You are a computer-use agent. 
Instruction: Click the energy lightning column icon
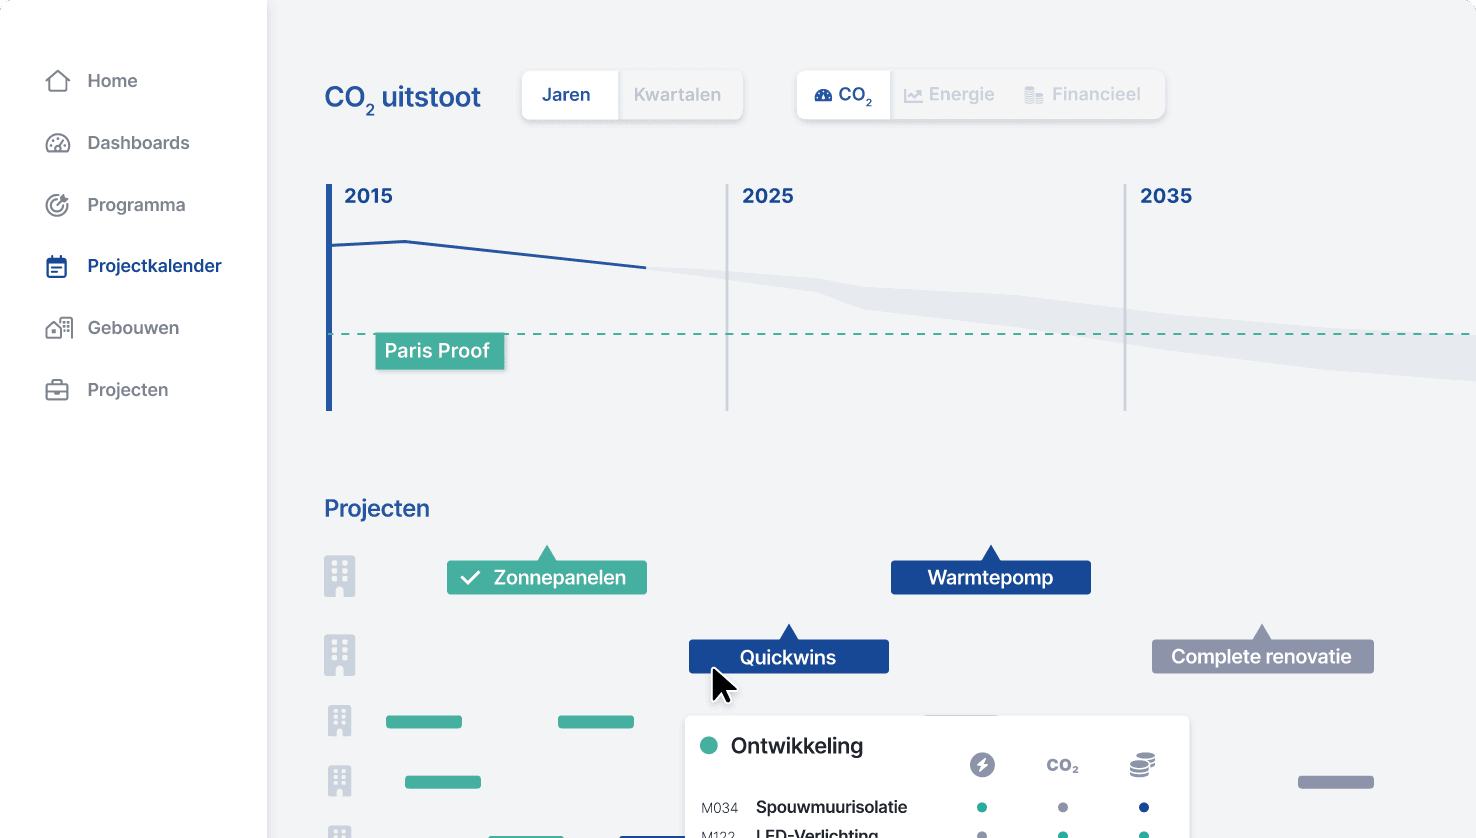[983, 765]
